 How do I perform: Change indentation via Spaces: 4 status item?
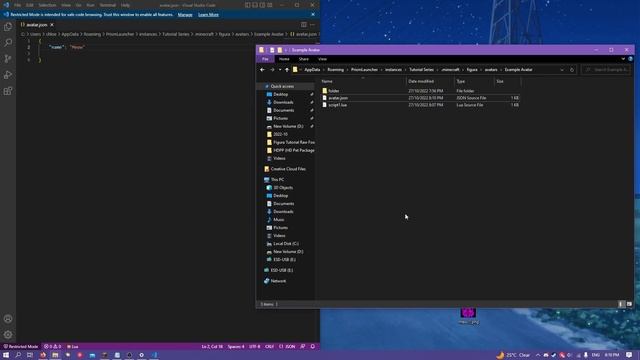pyautogui.click(x=236, y=347)
